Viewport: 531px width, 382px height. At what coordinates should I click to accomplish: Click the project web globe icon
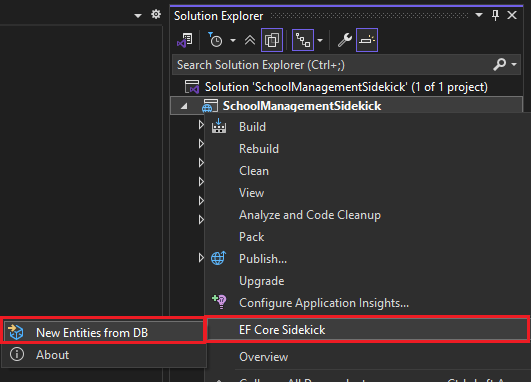tap(209, 106)
